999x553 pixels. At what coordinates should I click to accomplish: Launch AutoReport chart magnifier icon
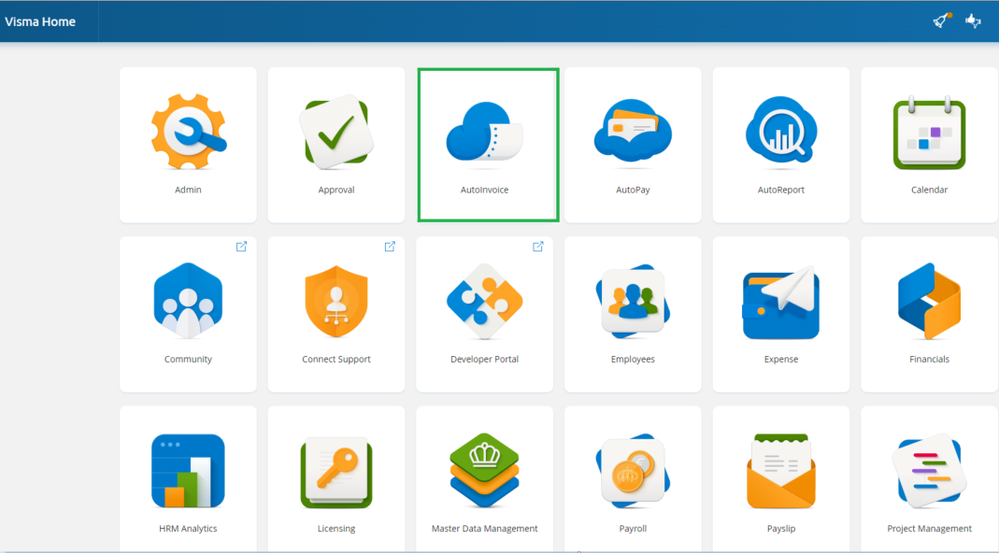pyautogui.click(x=781, y=130)
